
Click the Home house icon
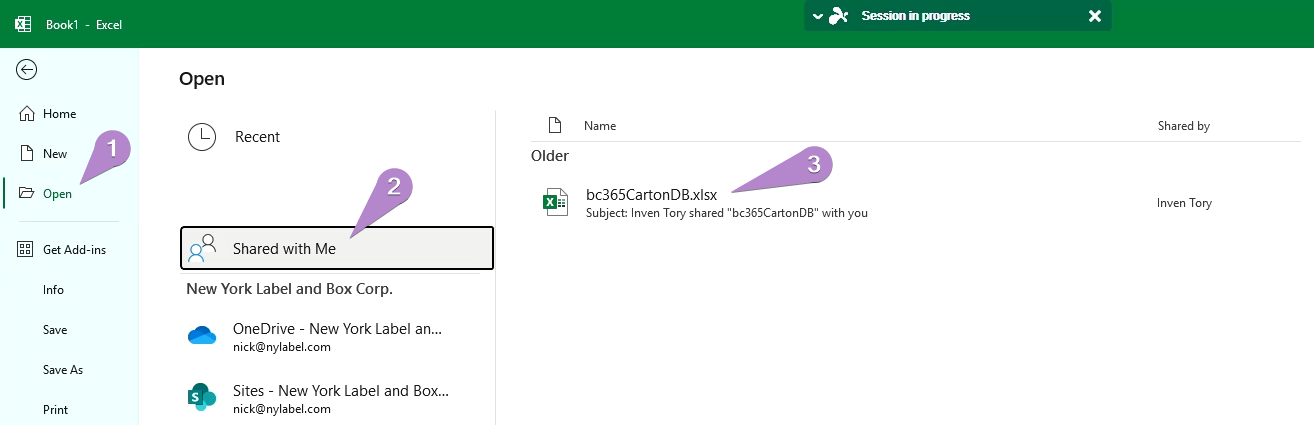click(x=27, y=114)
